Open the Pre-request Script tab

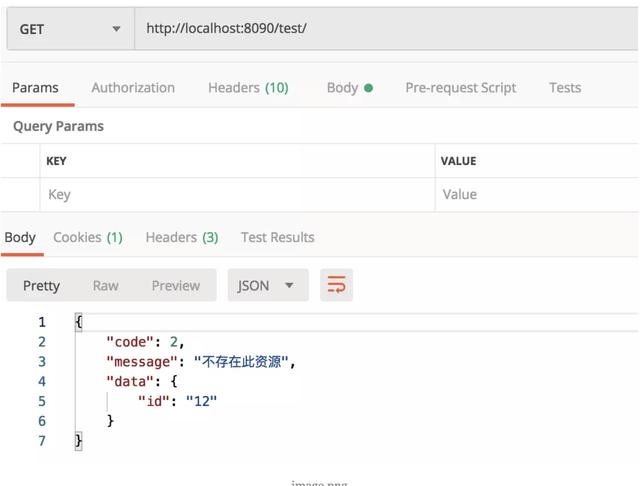[x=460, y=88]
